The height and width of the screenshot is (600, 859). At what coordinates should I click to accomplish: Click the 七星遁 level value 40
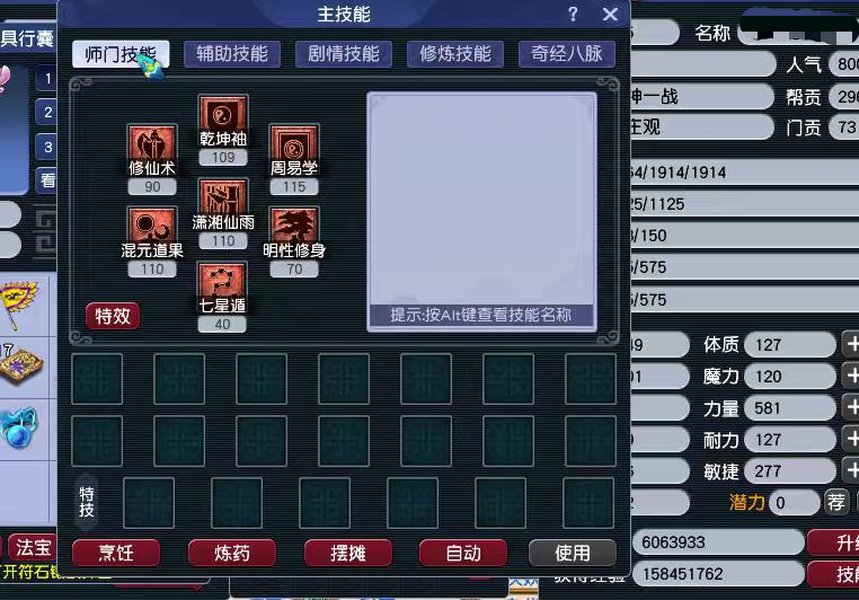(x=222, y=324)
